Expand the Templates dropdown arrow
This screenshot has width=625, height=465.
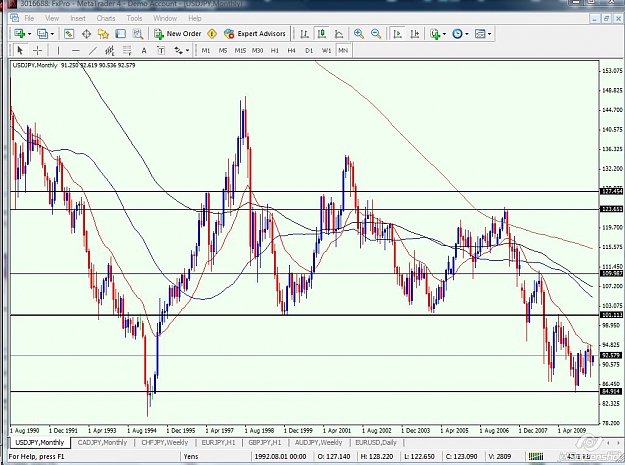489,34
